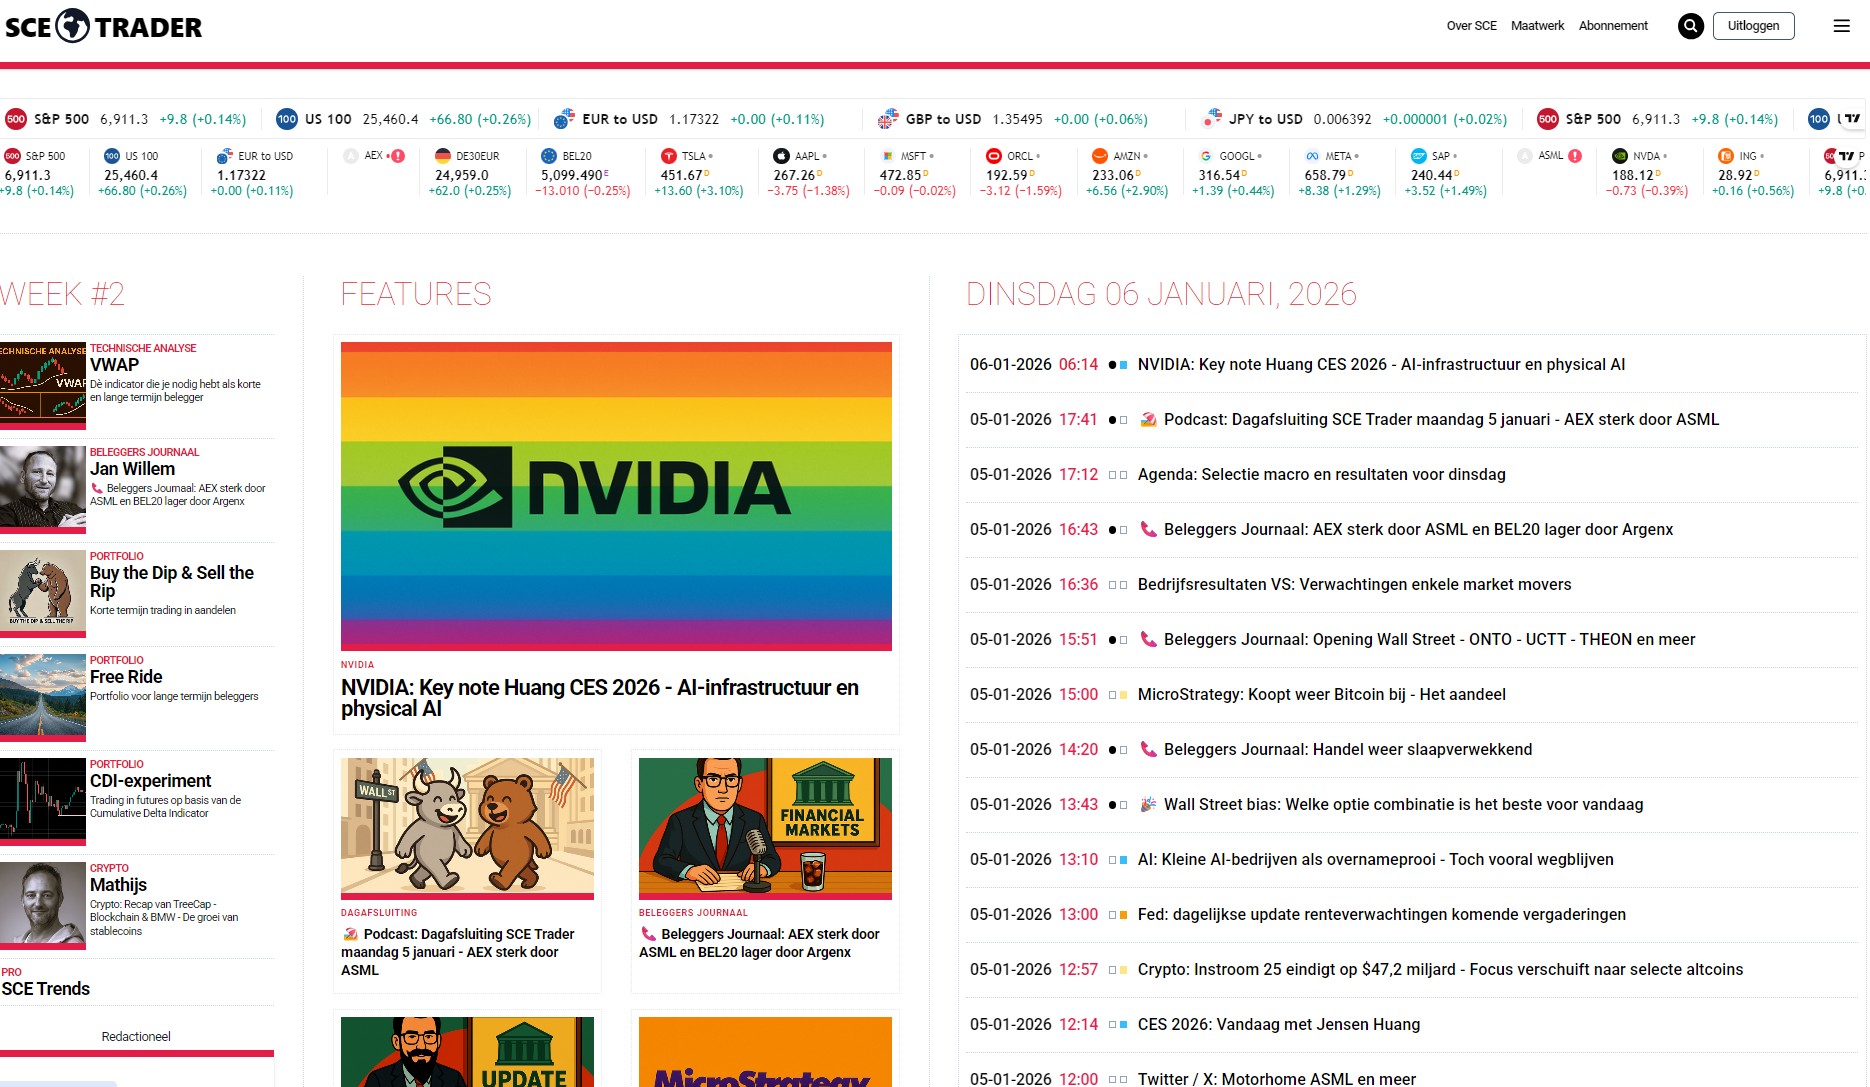Viewport: 1870px width, 1087px height.
Task: Open NVIDIA Key note Huang feature headline
Action: 600,698
